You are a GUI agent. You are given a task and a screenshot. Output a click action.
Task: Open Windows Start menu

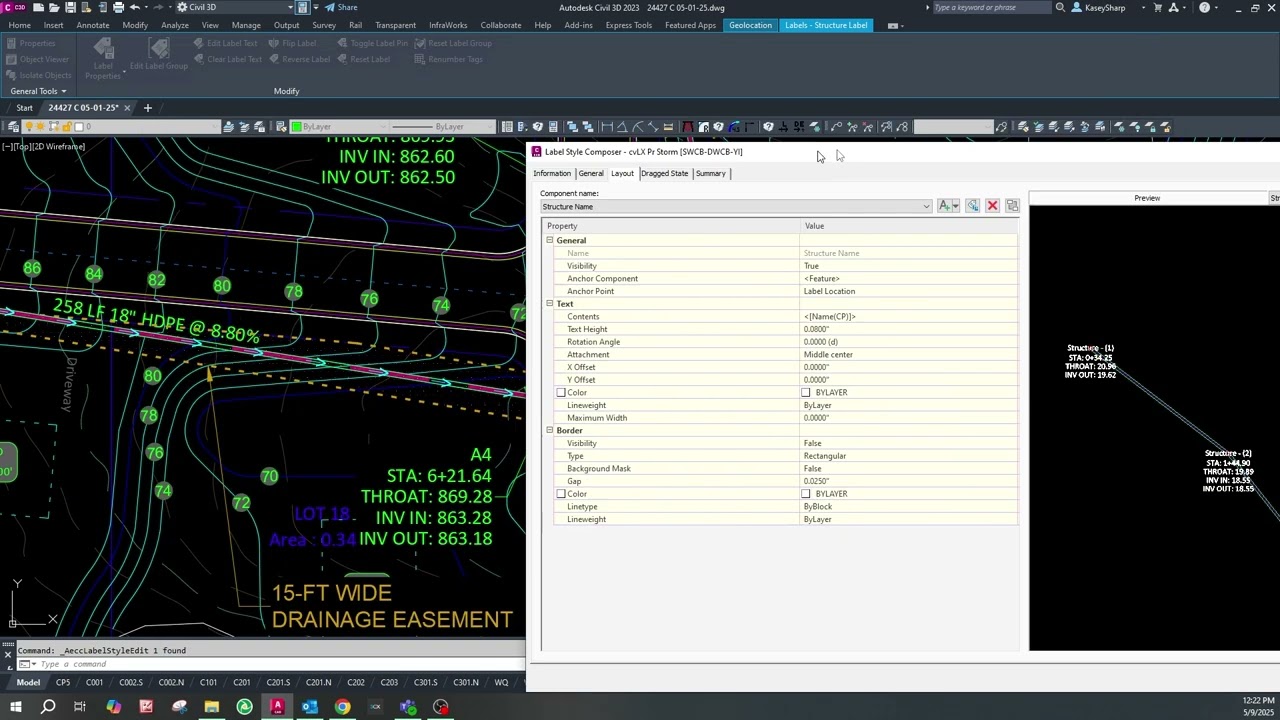(15, 707)
